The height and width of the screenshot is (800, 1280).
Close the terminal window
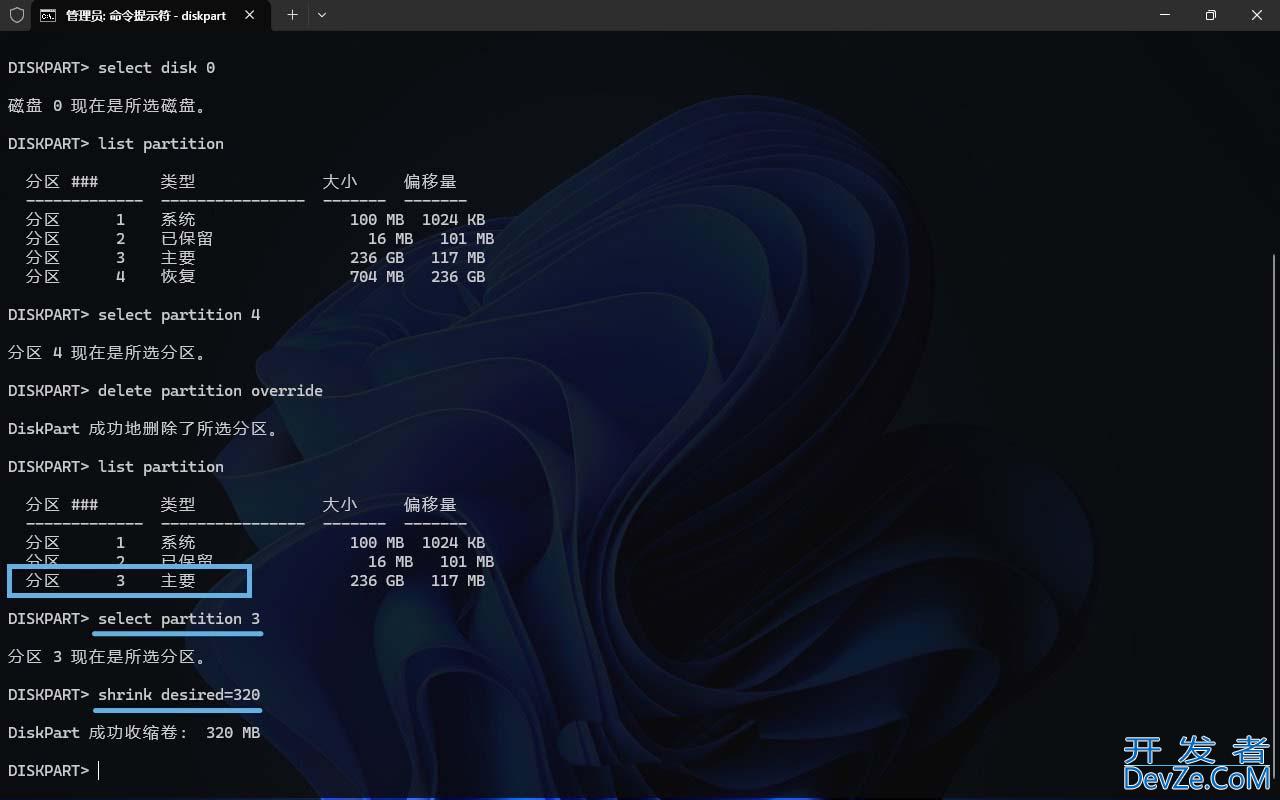coord(1257,15)
